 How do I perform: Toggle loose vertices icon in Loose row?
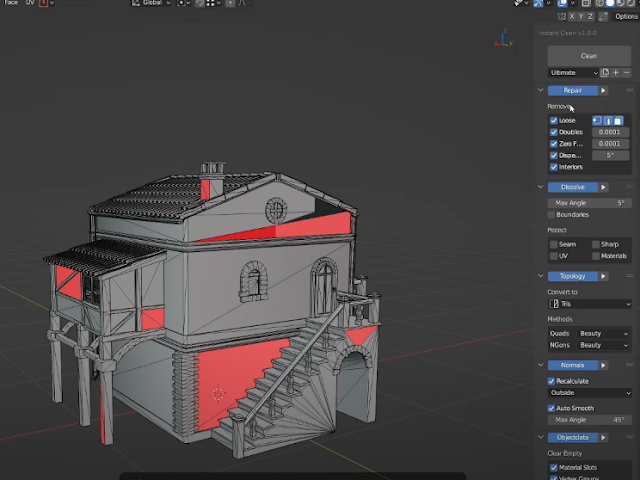click(597, 120)
